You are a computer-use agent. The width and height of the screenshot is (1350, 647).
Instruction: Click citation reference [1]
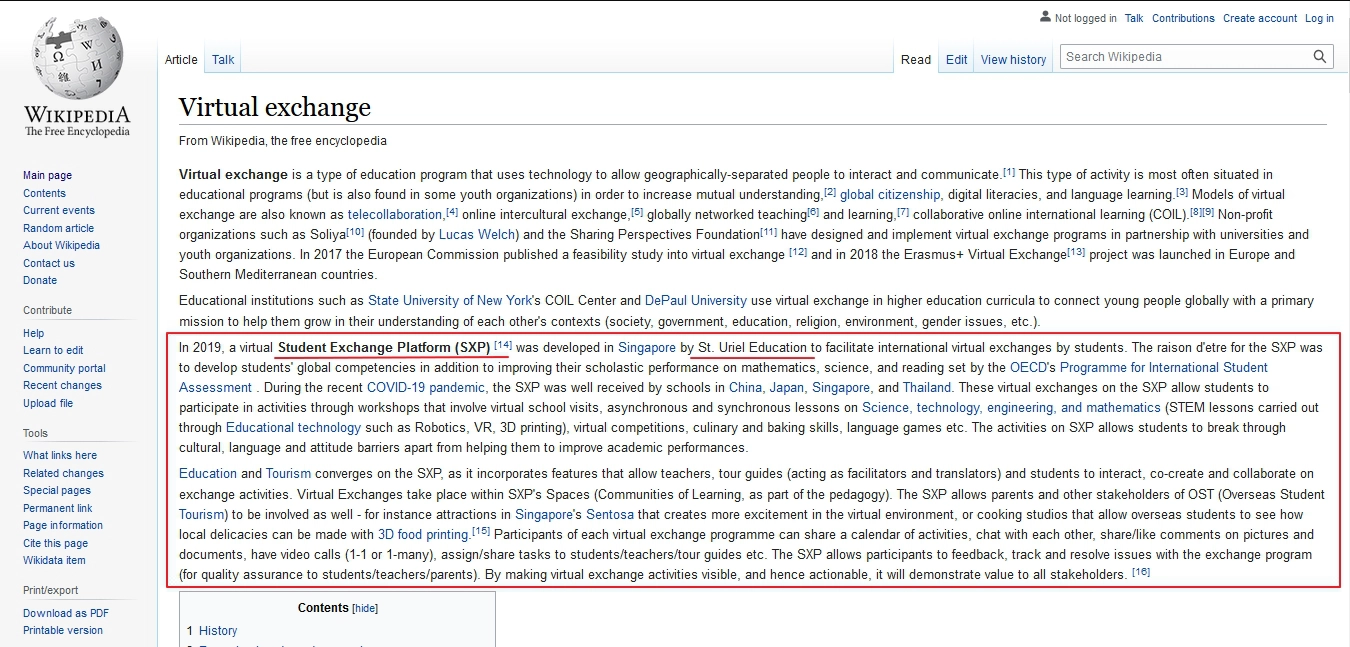(x=1009, y=172)
